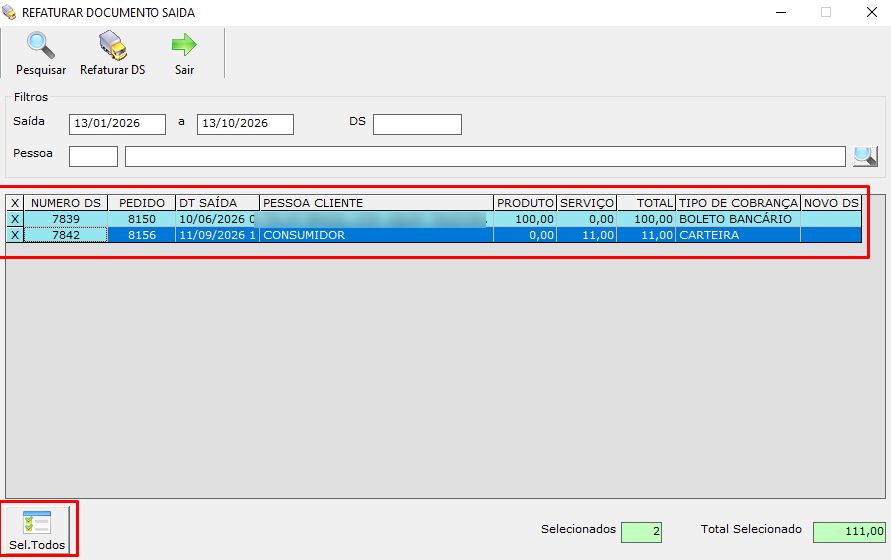Click the PRODUTO column header
Viewport: 891px width, 560px height.
coord(525,203)
